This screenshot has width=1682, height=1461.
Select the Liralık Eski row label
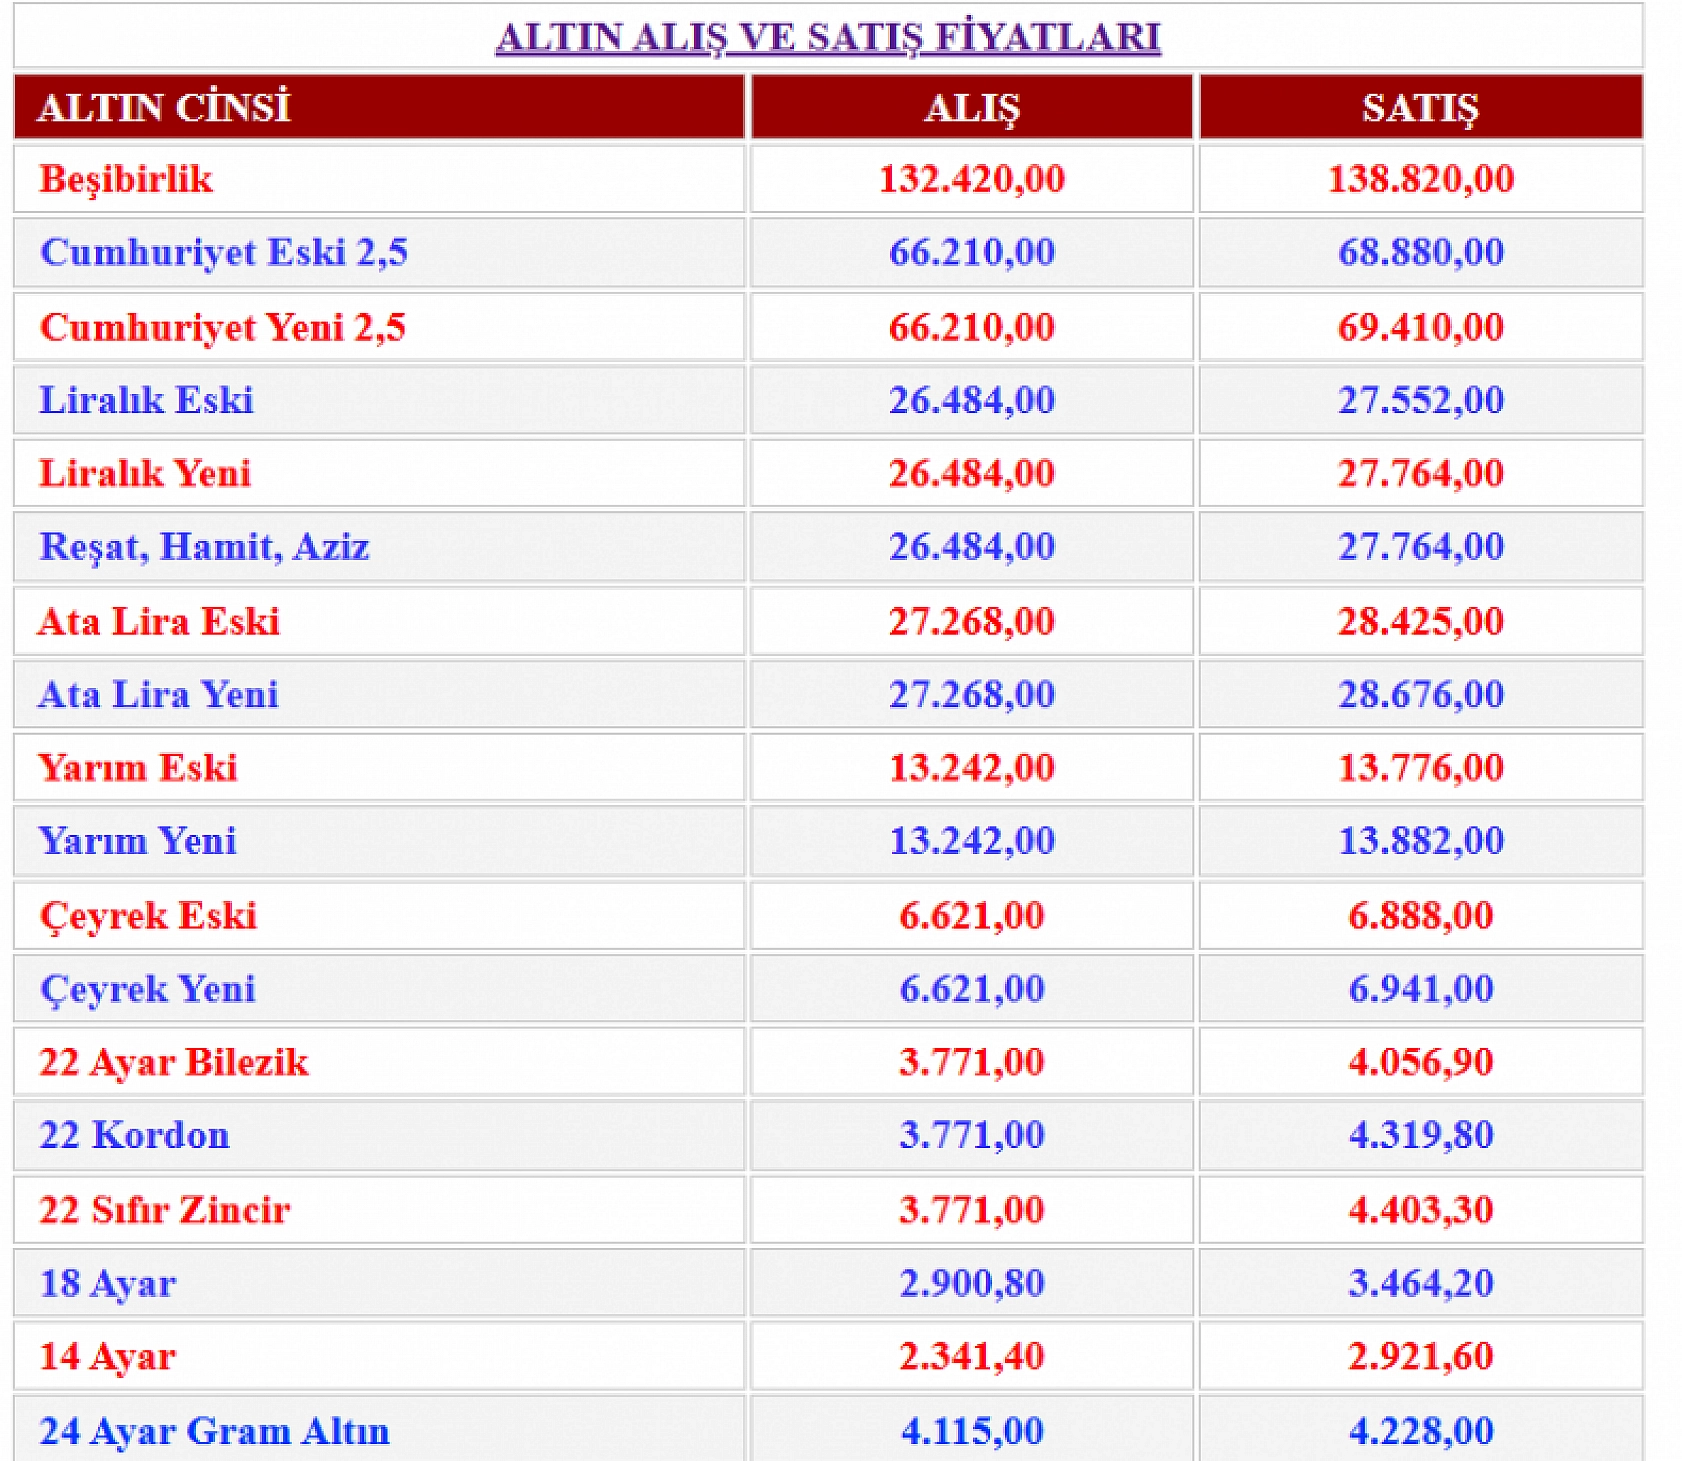[x=146, y=400]
